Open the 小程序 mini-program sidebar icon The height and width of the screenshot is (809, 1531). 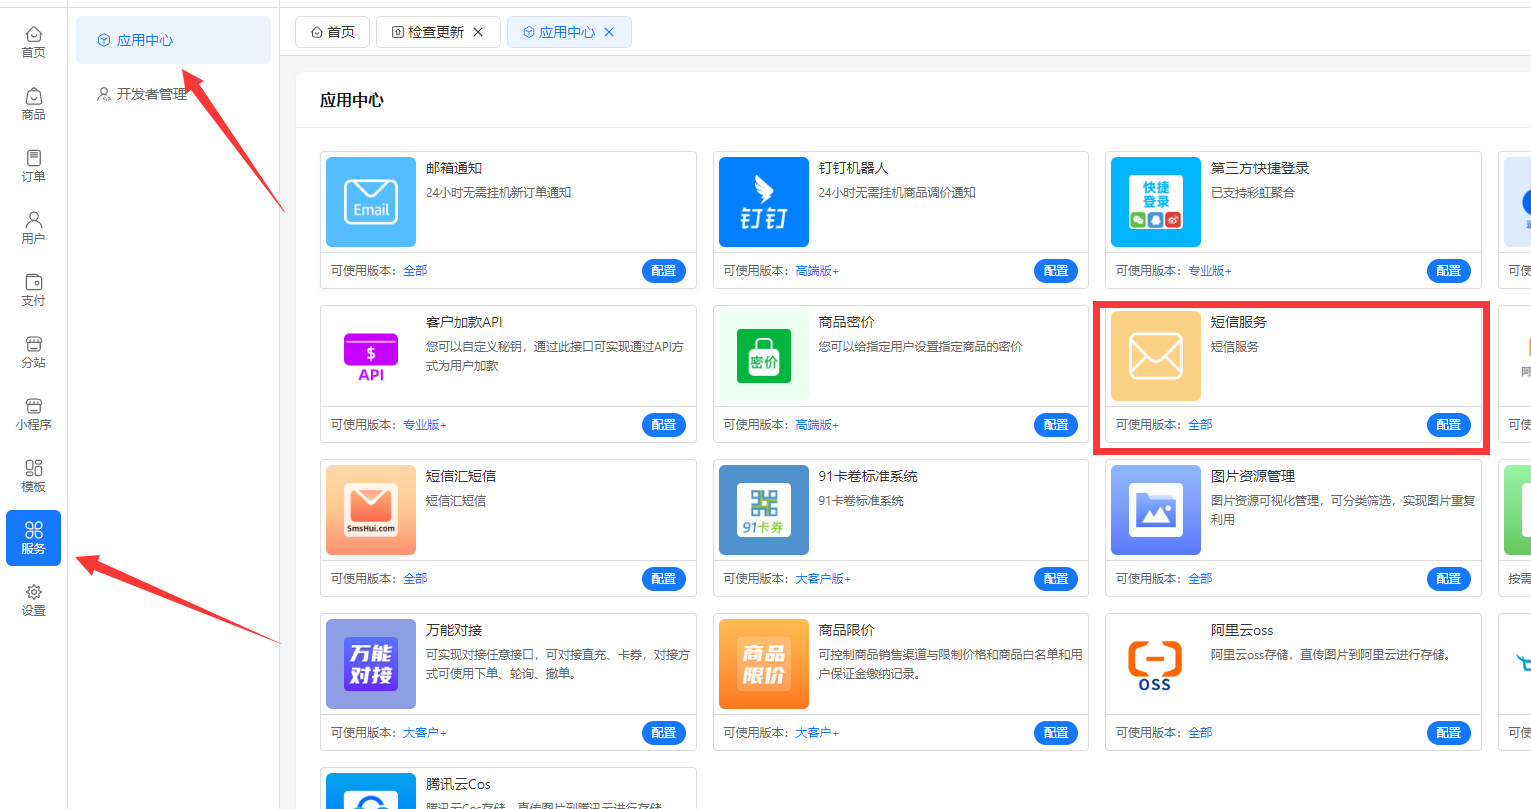[x=33, y=414]
